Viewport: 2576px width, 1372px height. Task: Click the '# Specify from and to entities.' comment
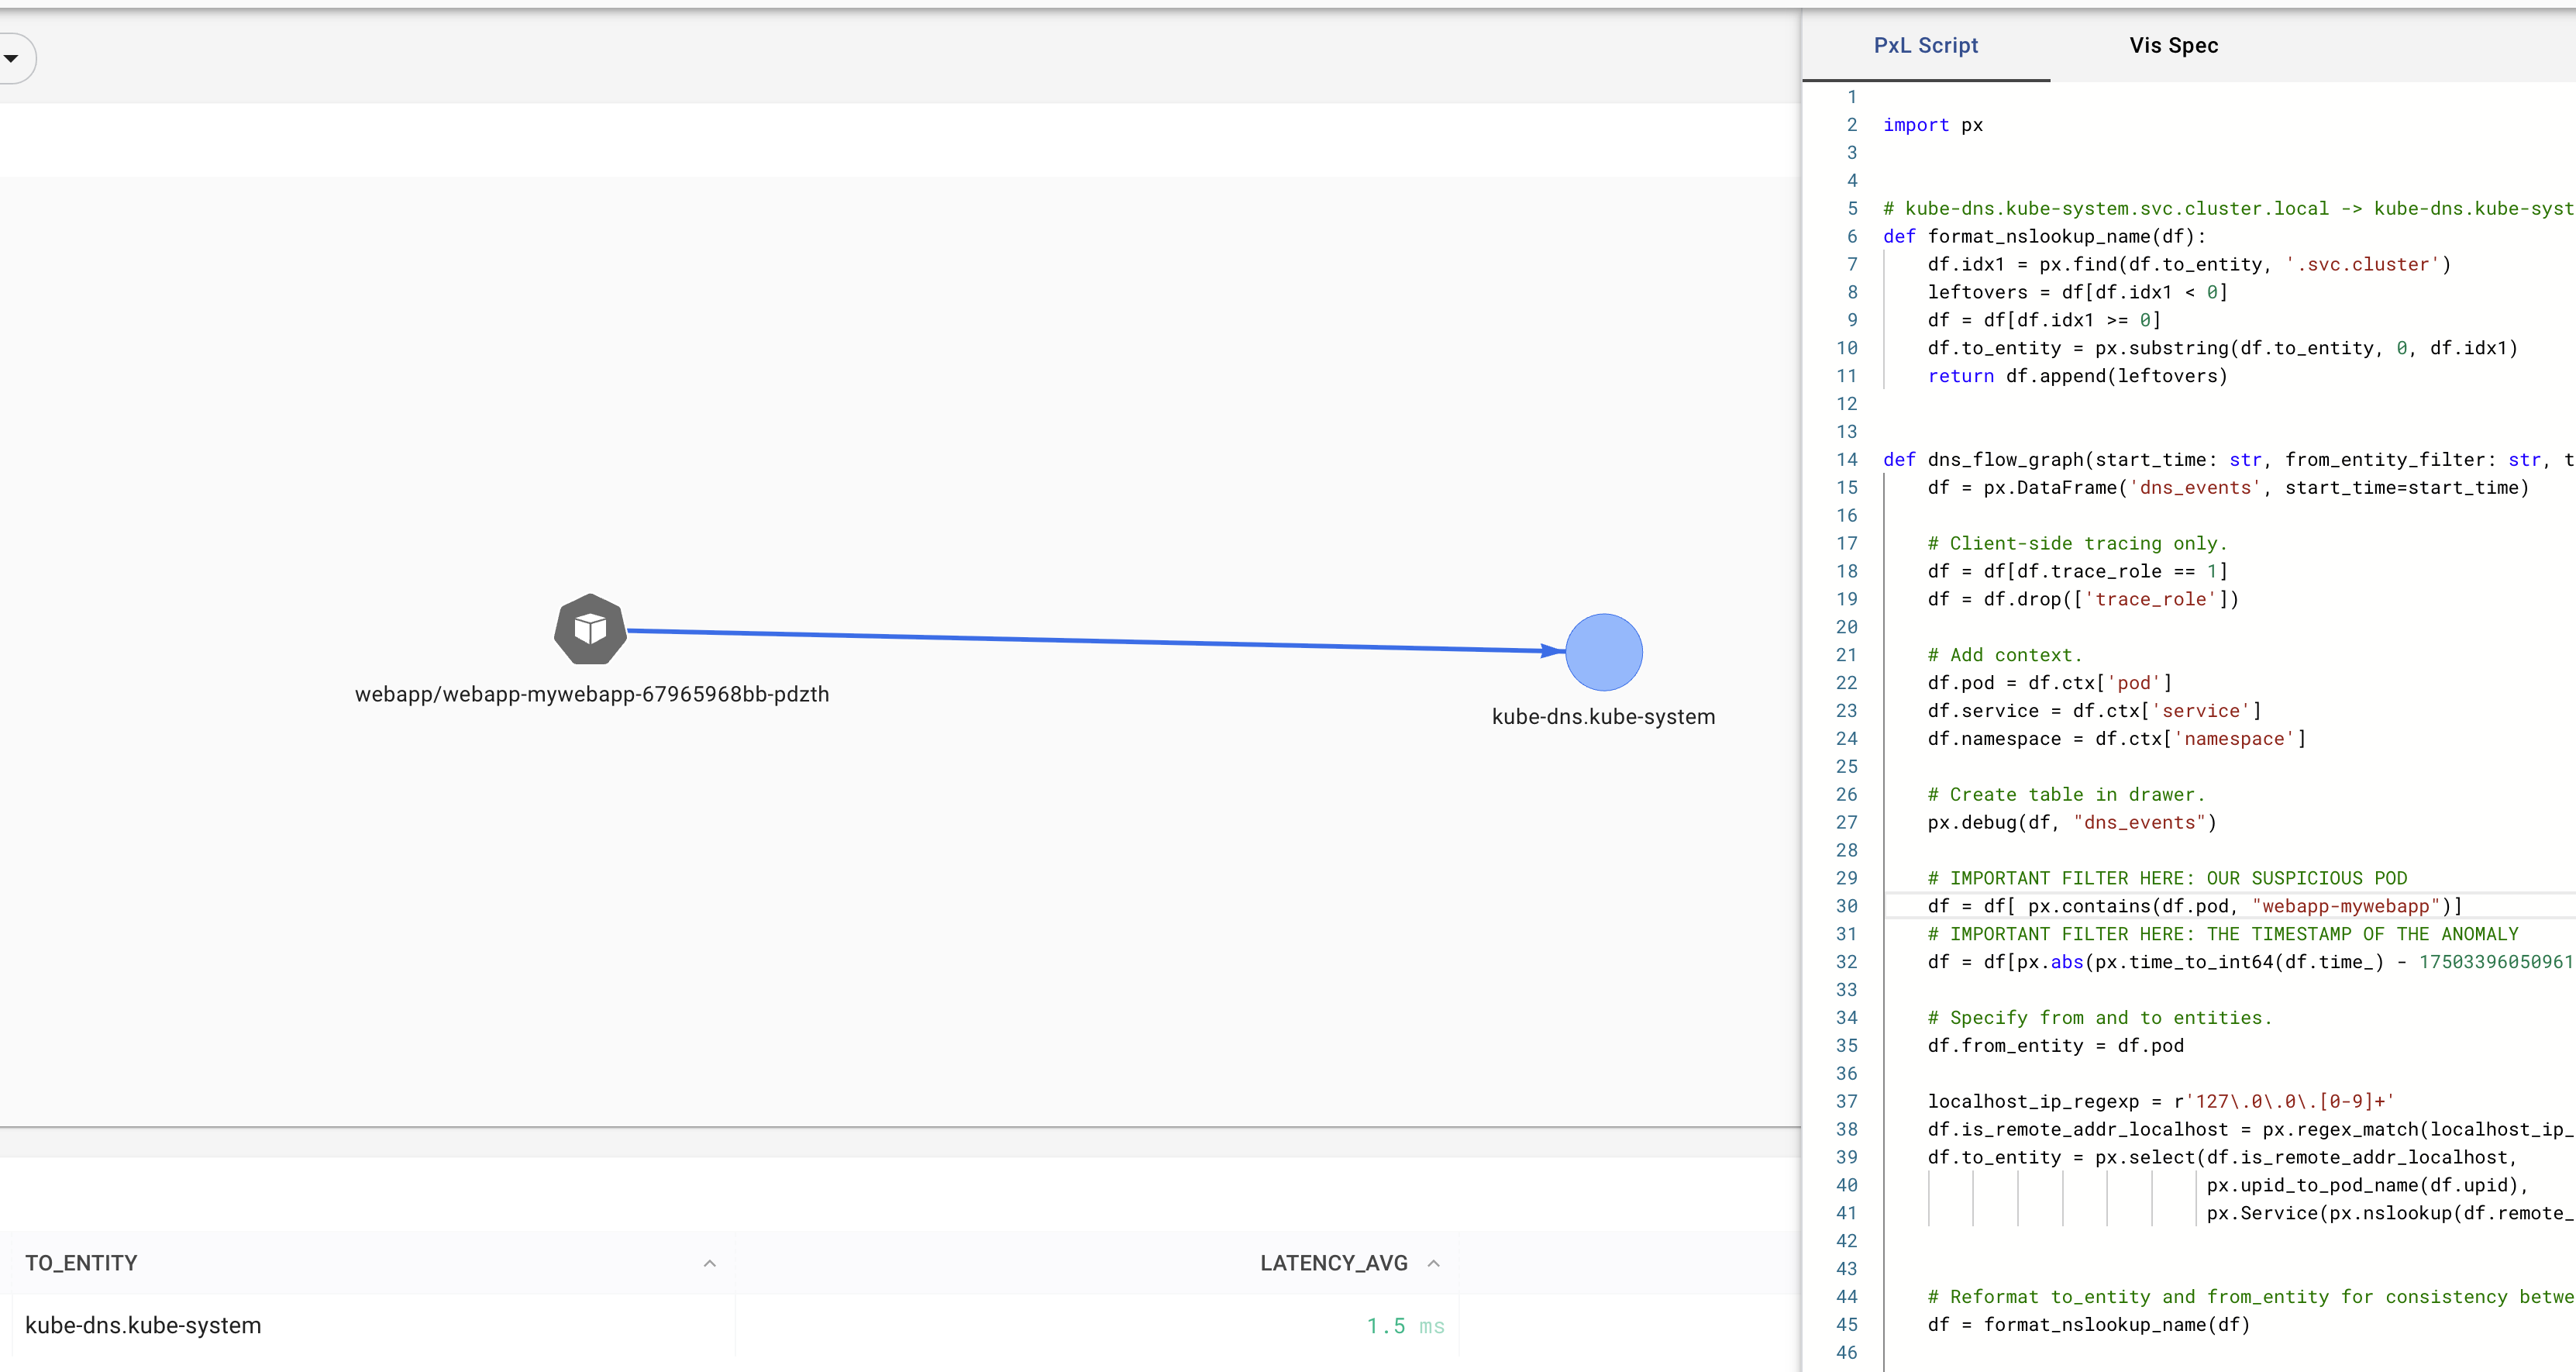[x=2100, y=1018]
